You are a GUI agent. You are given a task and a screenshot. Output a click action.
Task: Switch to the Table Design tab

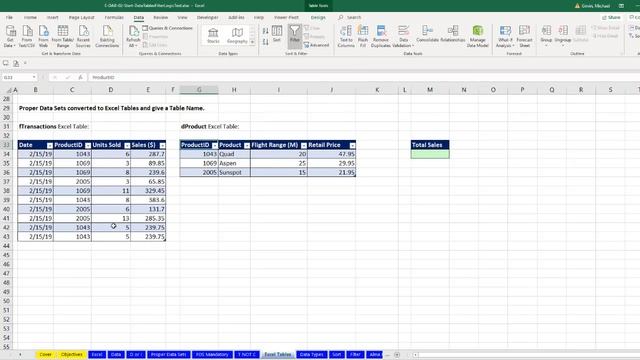coord(318,18)
